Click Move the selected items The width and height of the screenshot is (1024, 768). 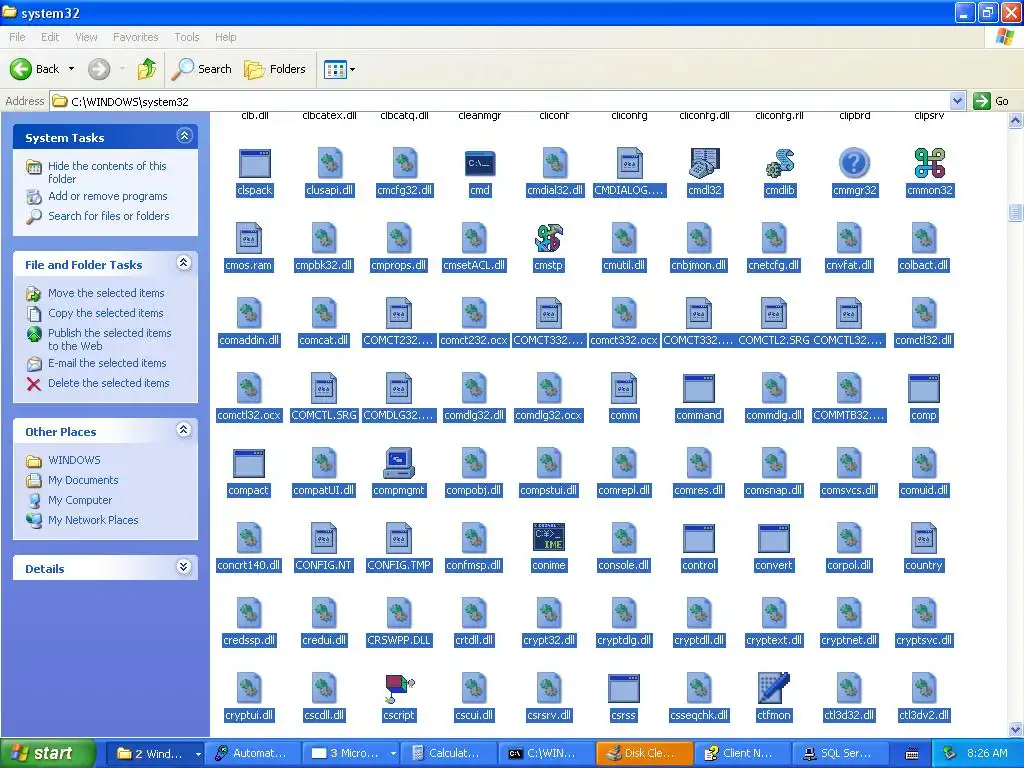(x=106, y=293)
